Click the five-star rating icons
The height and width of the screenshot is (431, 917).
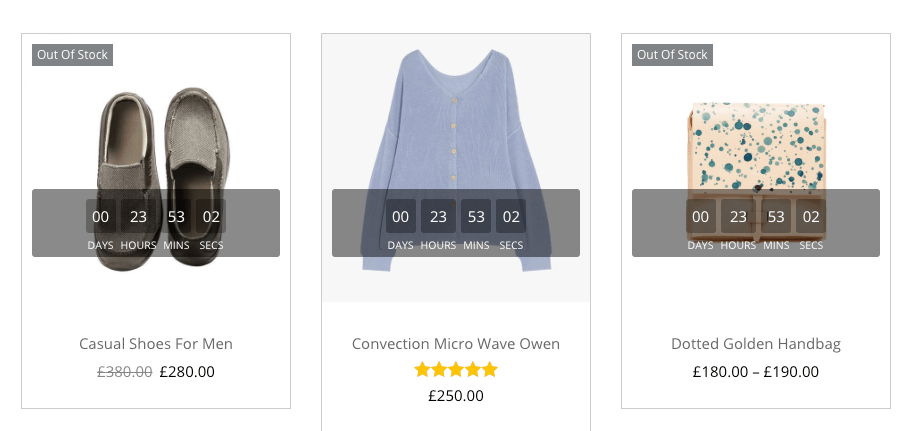click(456, 370)
